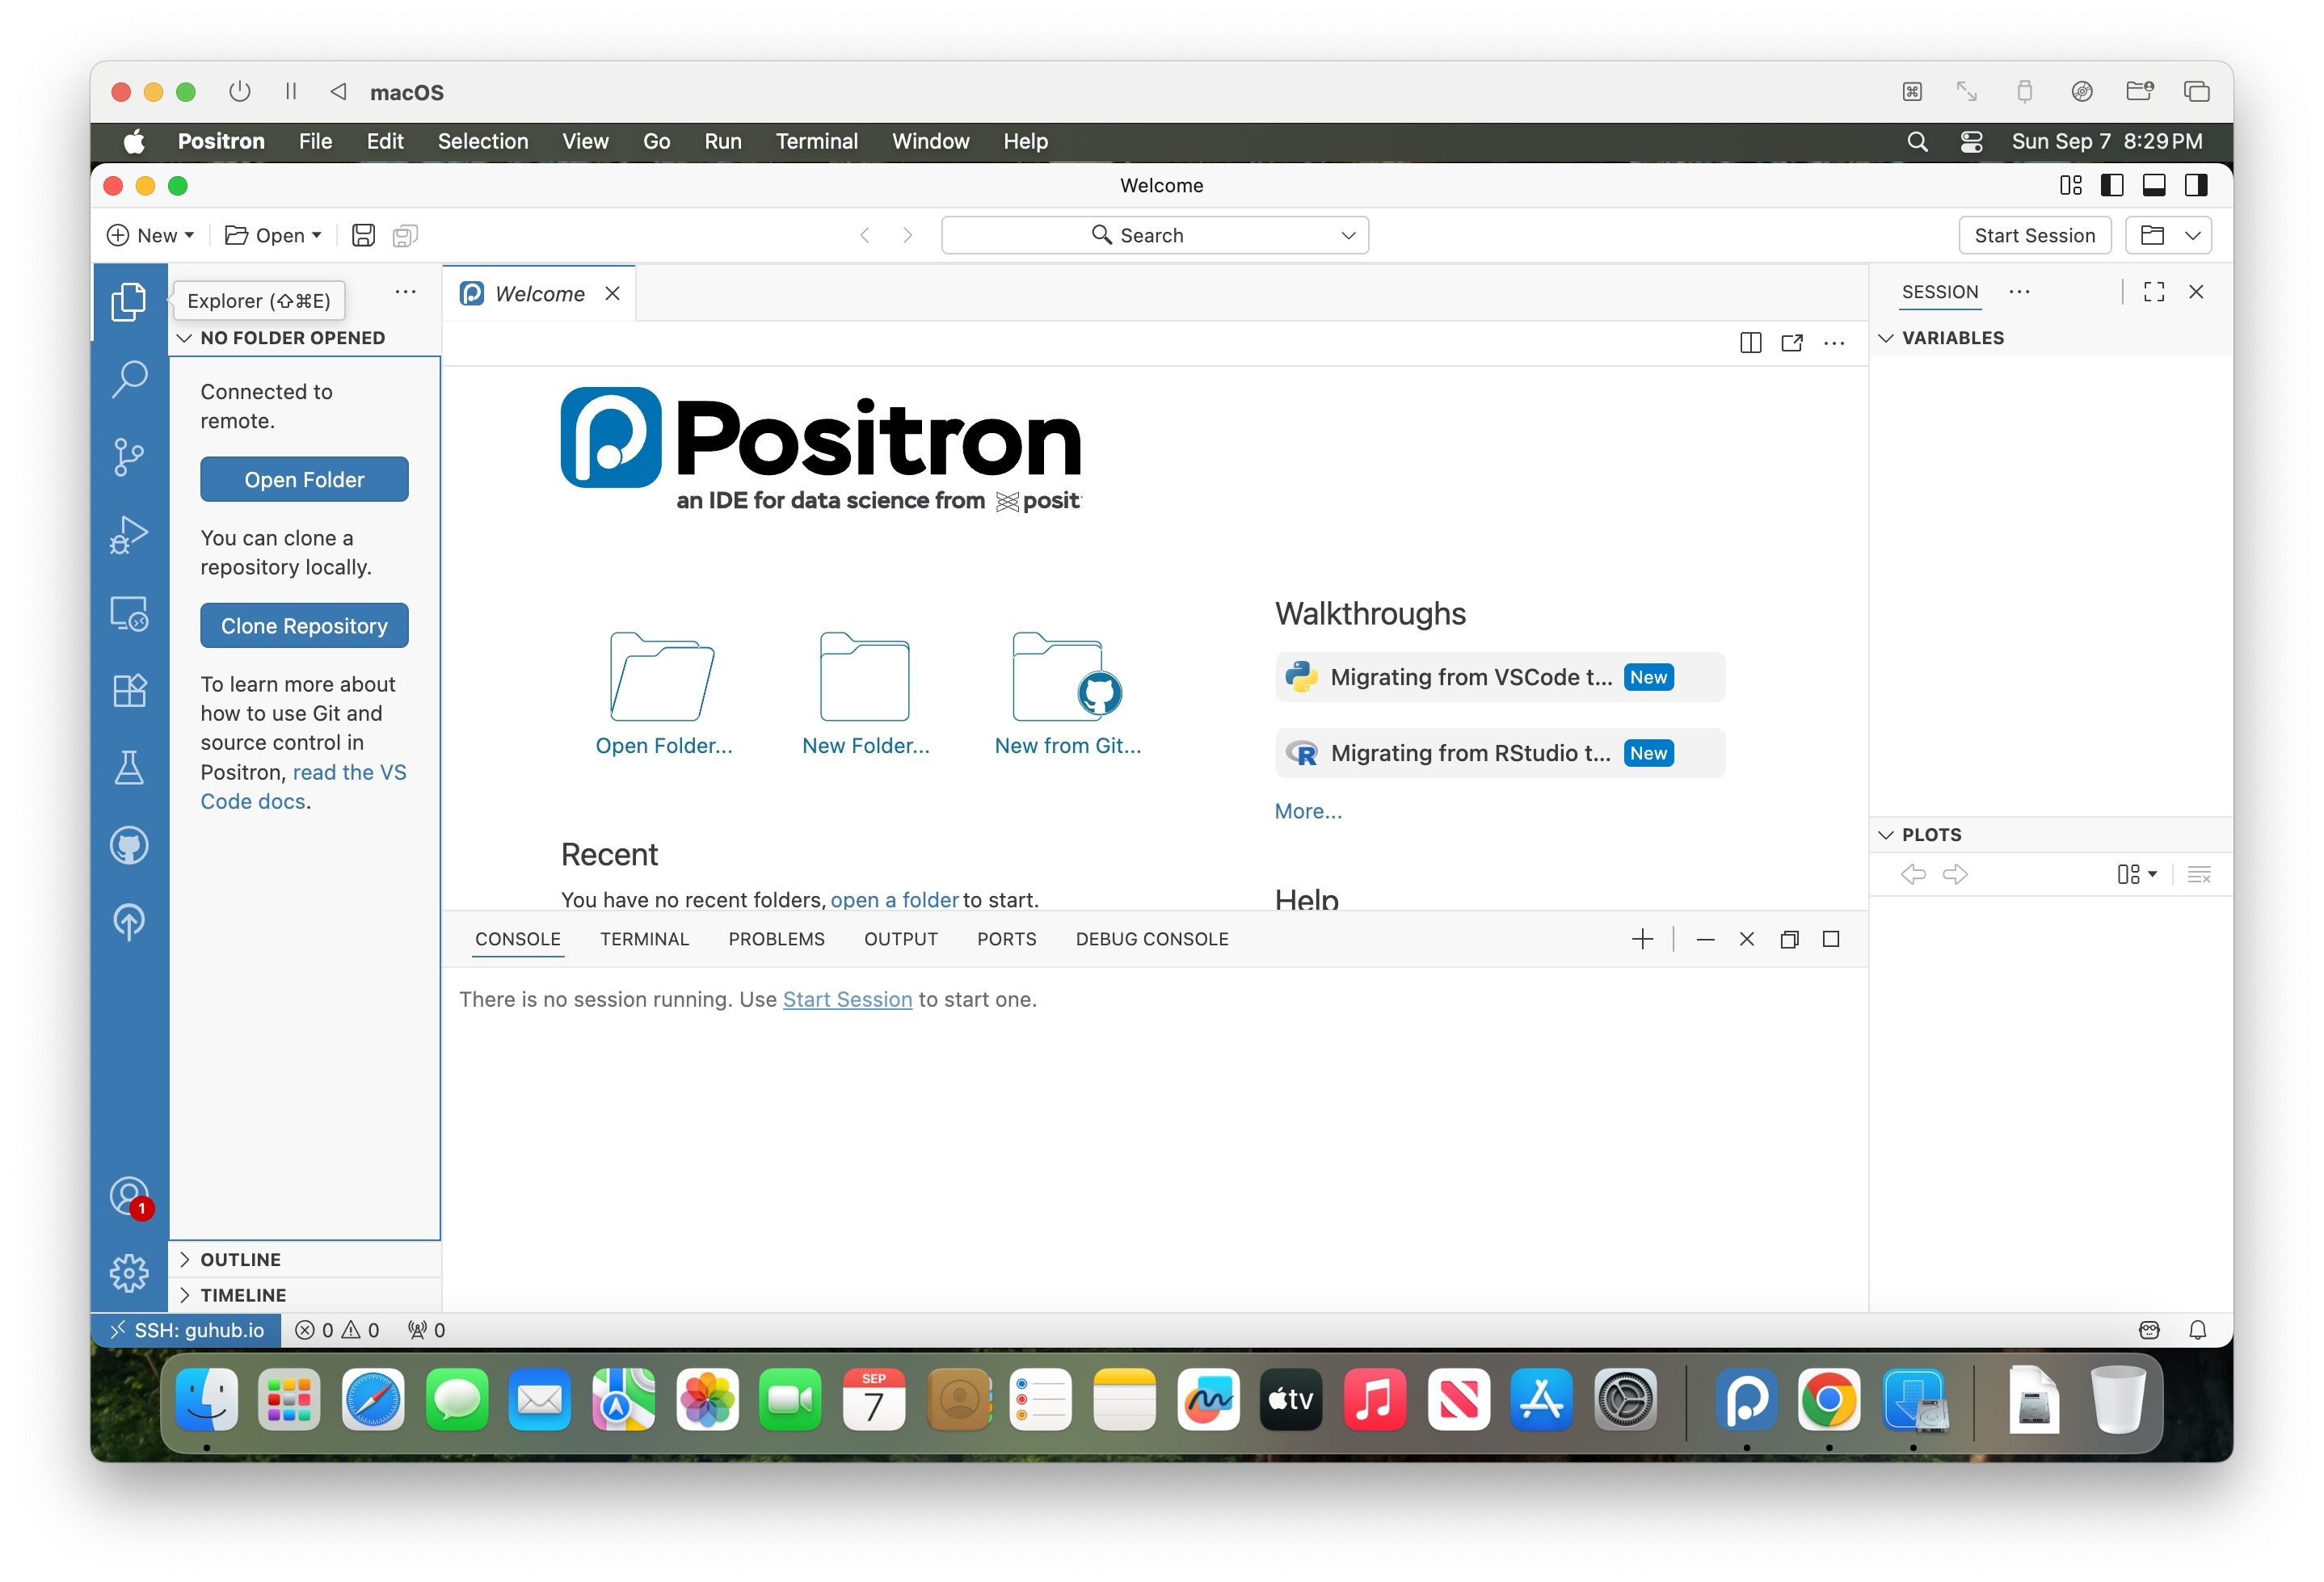Image resolution: width=2324 pixels, height=1582 pixels.
Task: Open Customize Layout button in title bar
Action: pos(2071,186)
